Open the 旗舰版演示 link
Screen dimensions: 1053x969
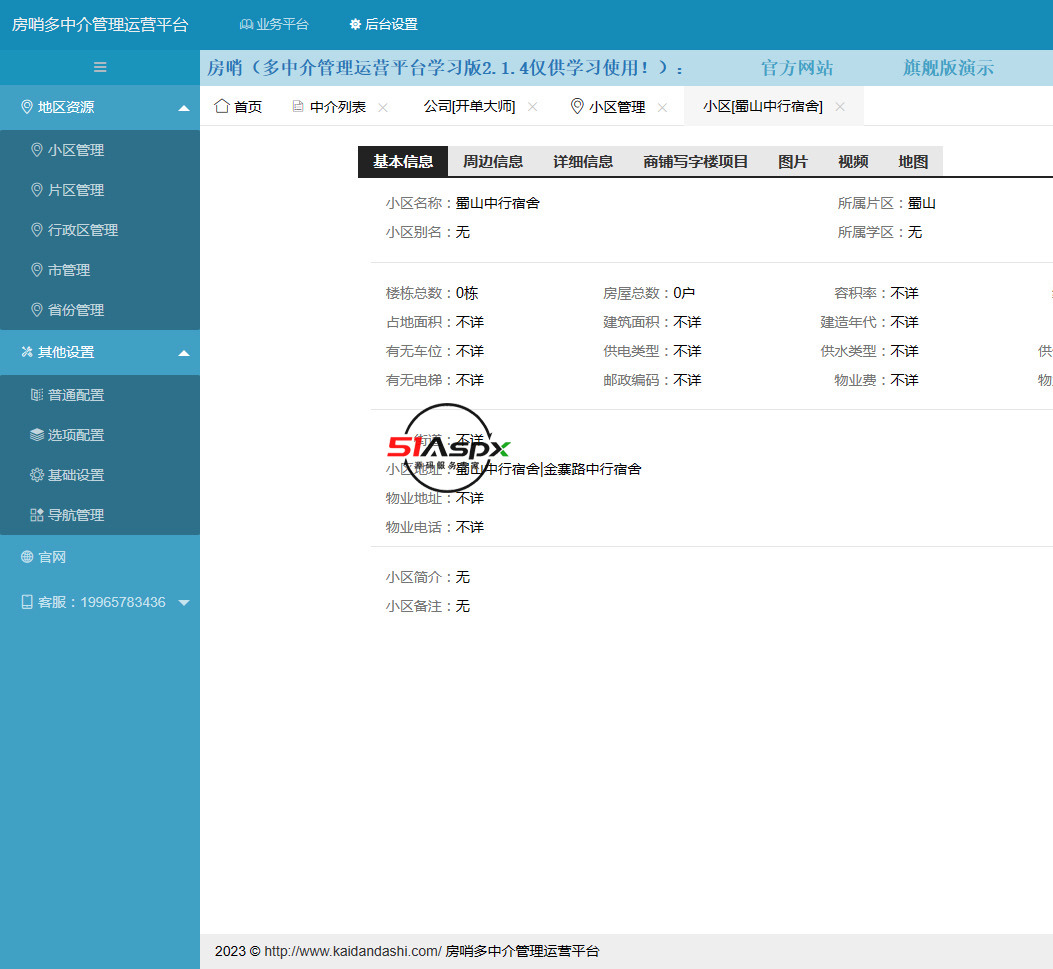click(948, 68)
